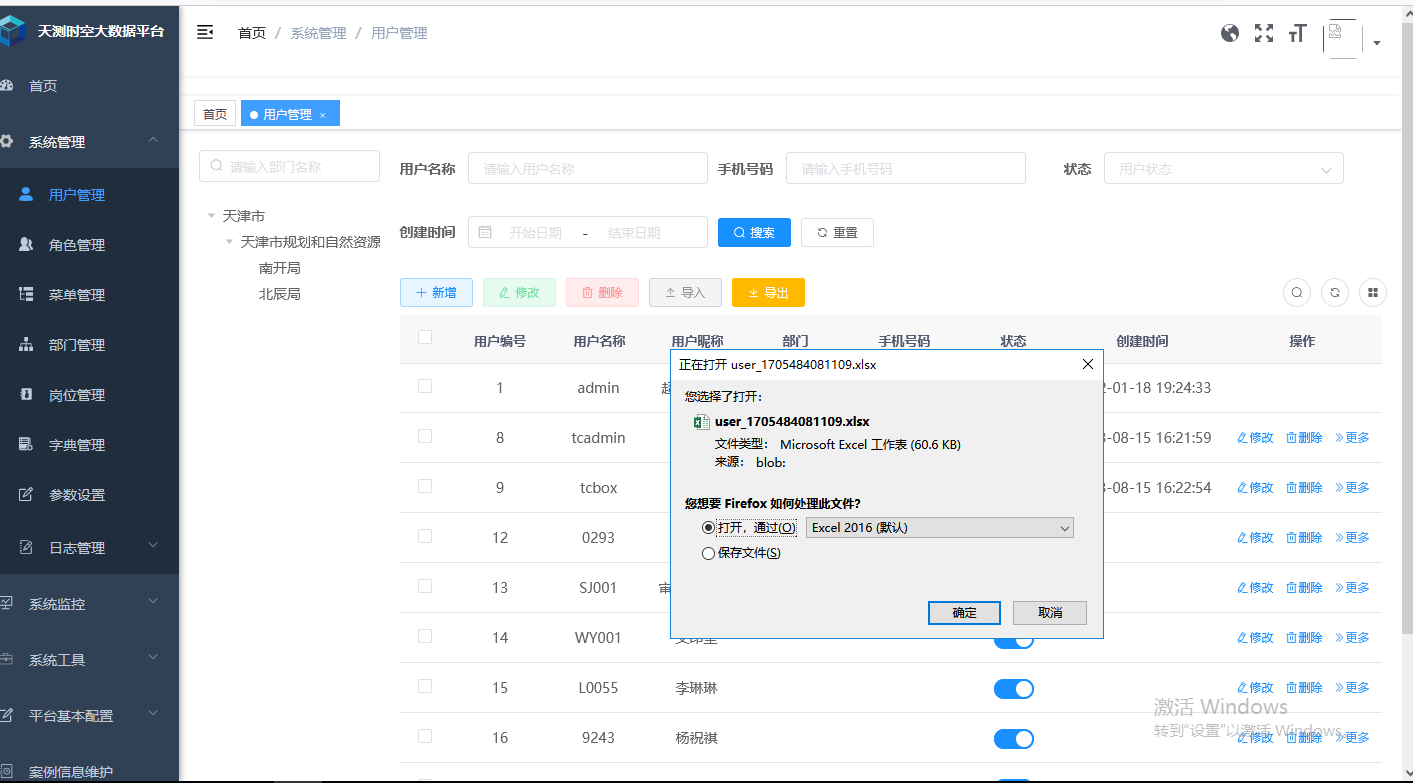Open the Excel 2016 application dropdown

pos(939,528)
